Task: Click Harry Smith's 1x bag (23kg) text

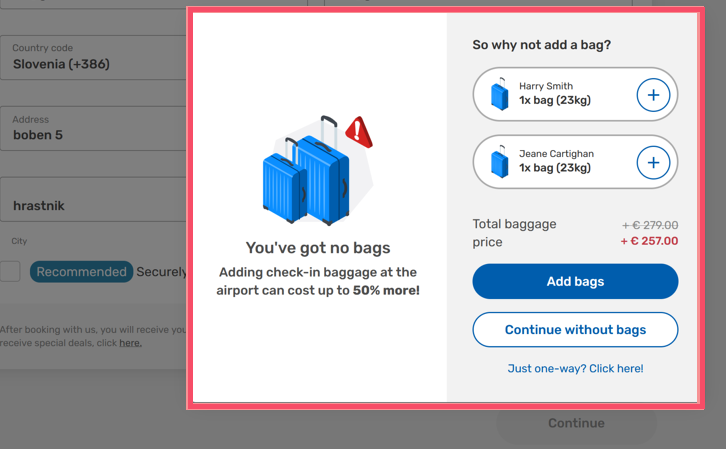Action: point(555,101)
